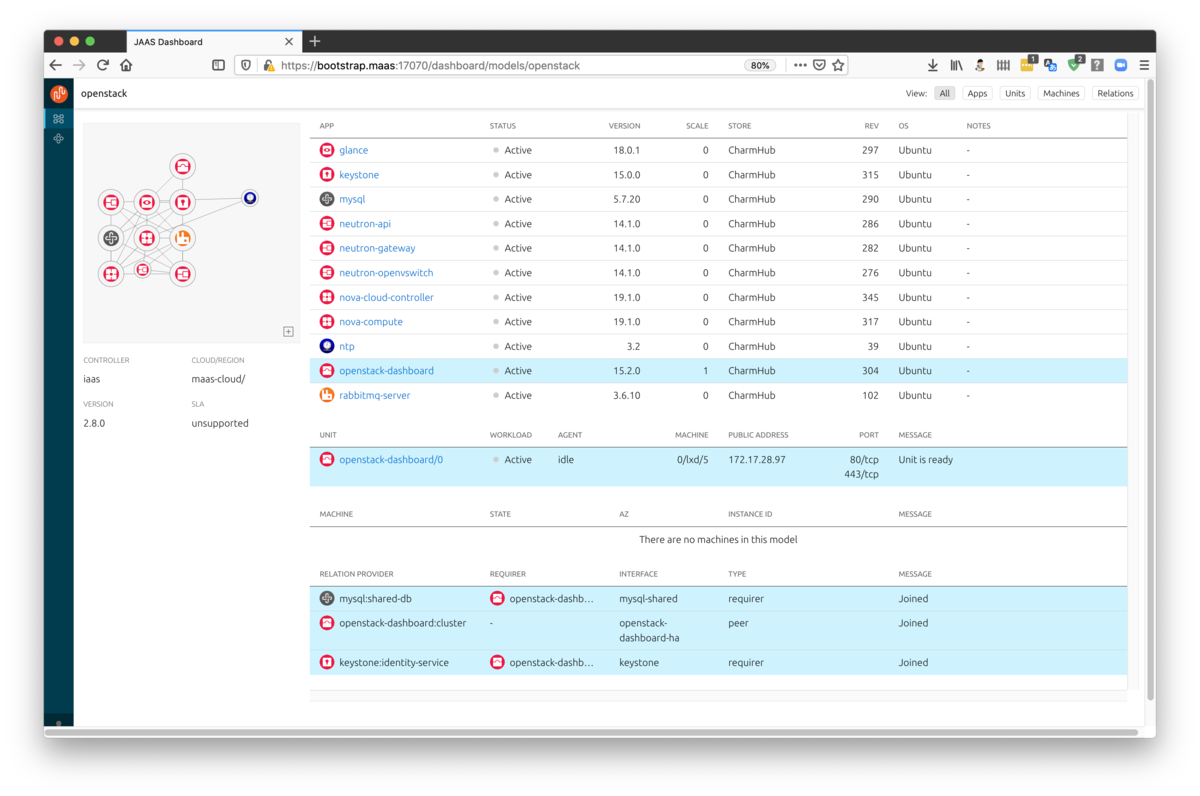The image size is (1200, 796).
Task: Click the JAAS logo icon in sidebar
Action: click(x=59, y=94)
